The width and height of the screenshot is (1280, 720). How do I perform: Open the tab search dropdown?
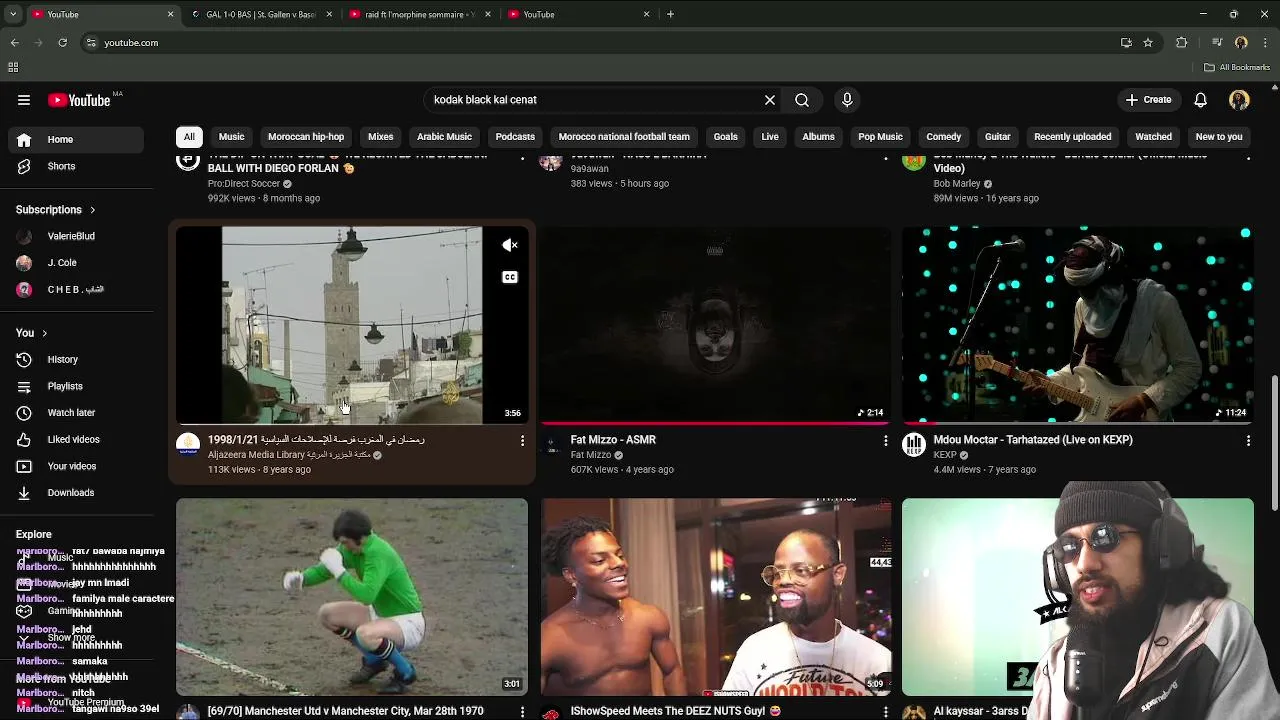pos(12,14)
